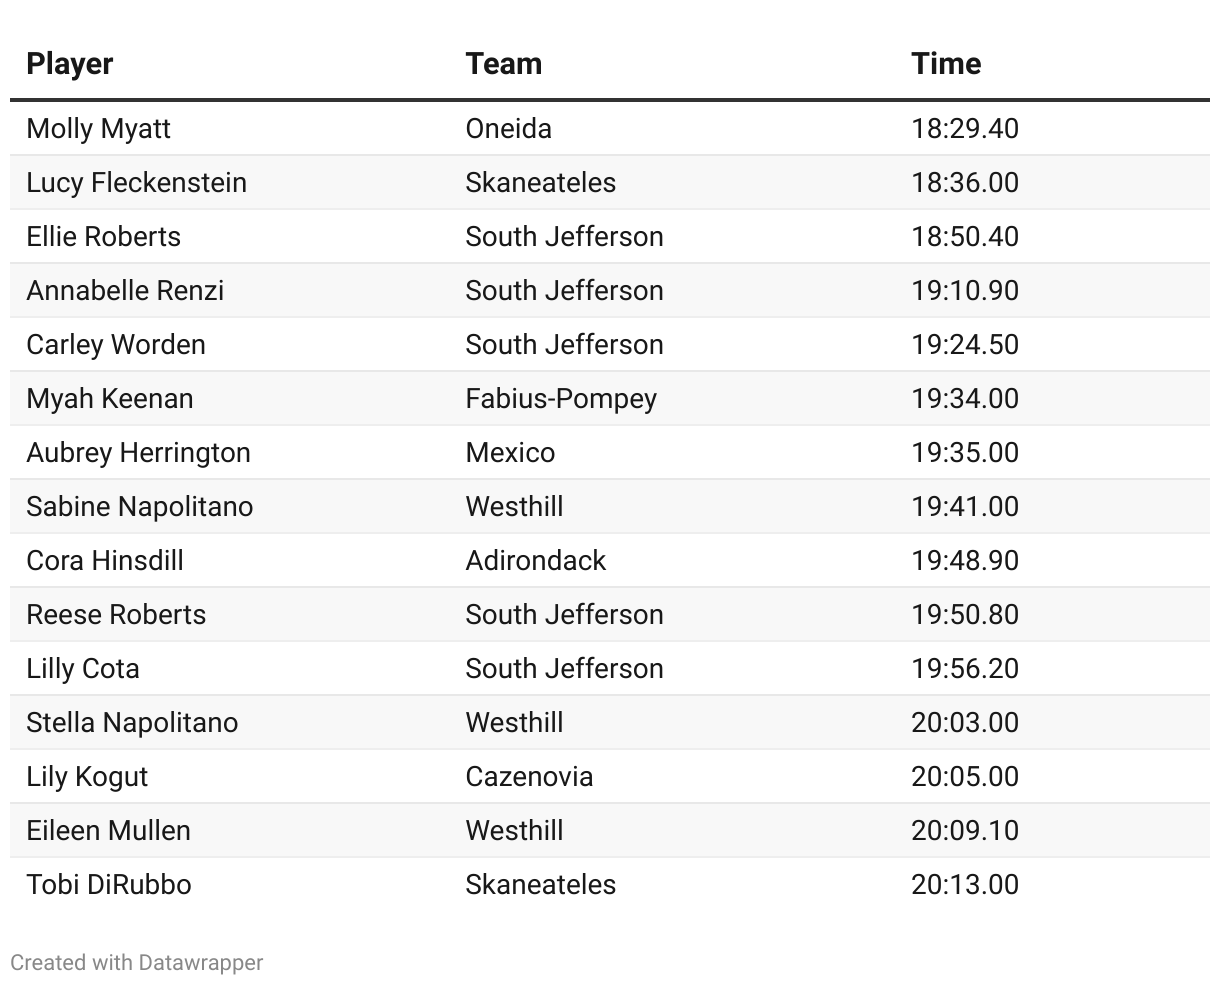Select the Annabelle Renzi row name
This screenshot has width=1220, height=986.
tap(125, 291)
